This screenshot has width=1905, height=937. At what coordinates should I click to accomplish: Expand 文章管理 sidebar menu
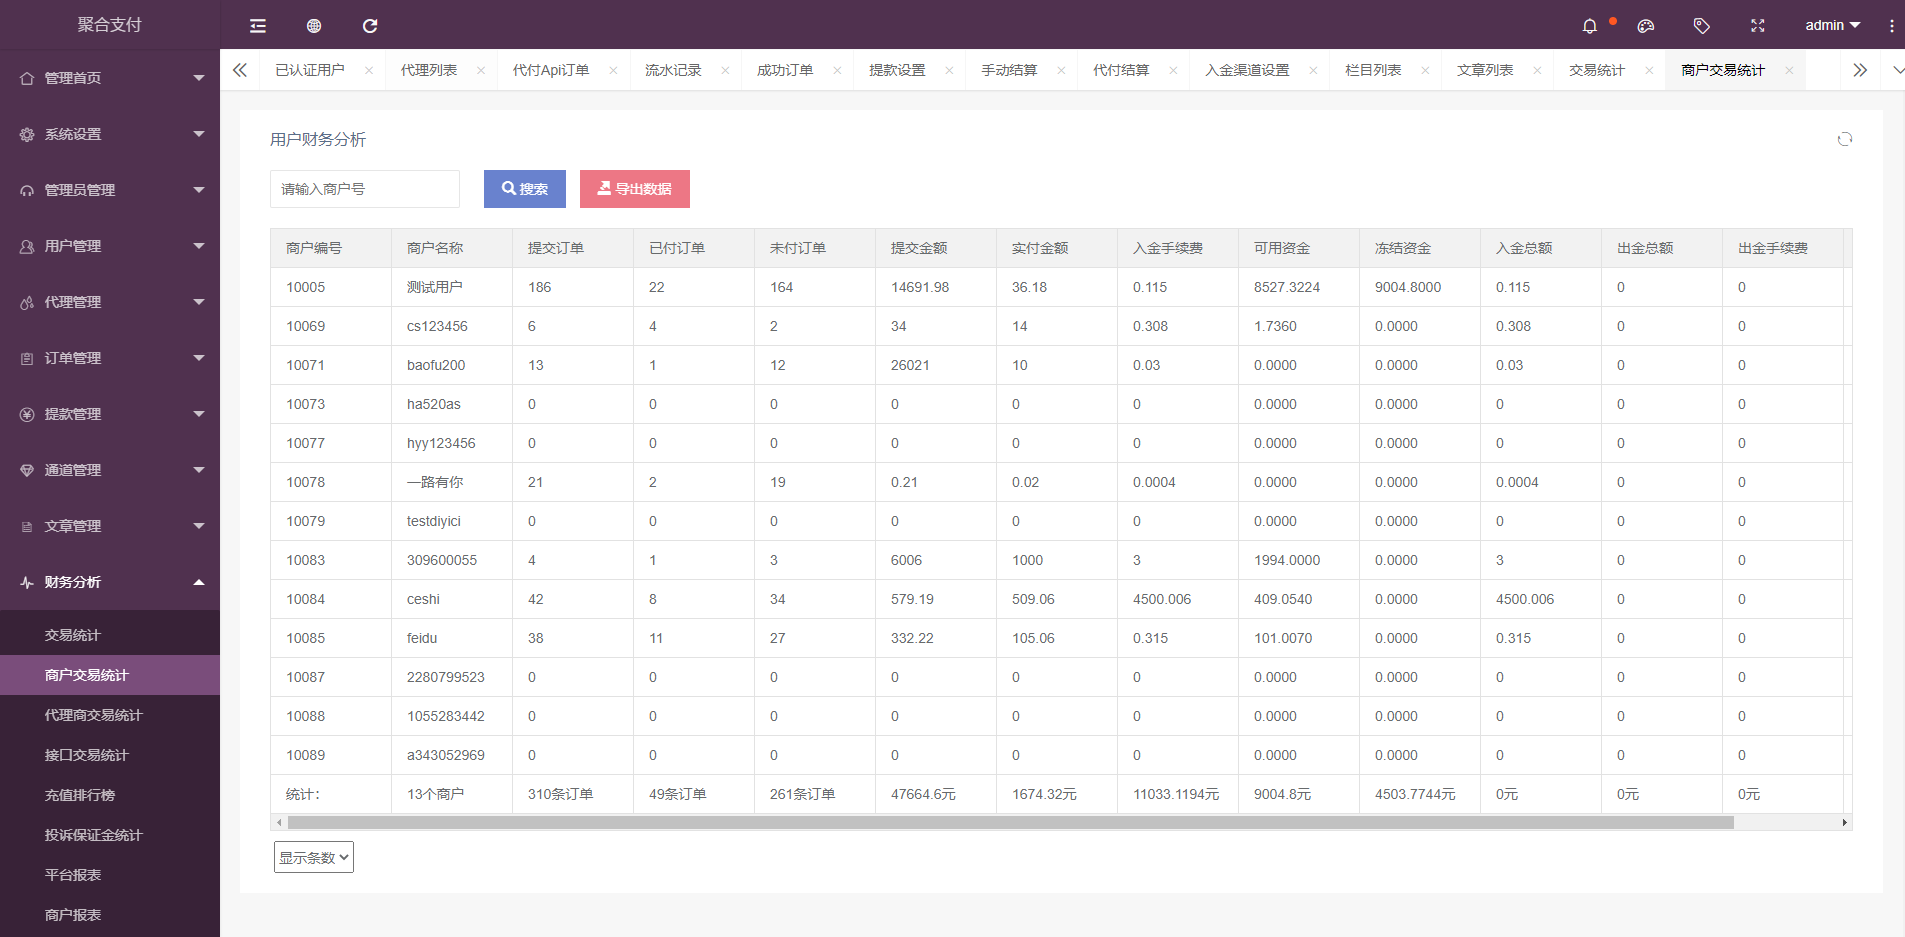tap(110, 526)
